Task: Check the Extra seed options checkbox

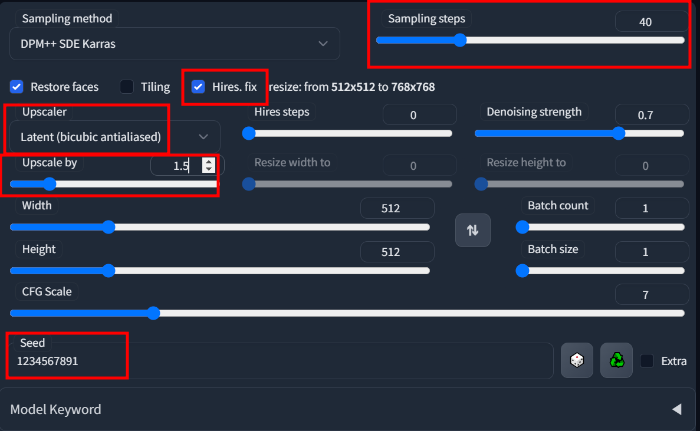Action: click(x=647, y=361)
